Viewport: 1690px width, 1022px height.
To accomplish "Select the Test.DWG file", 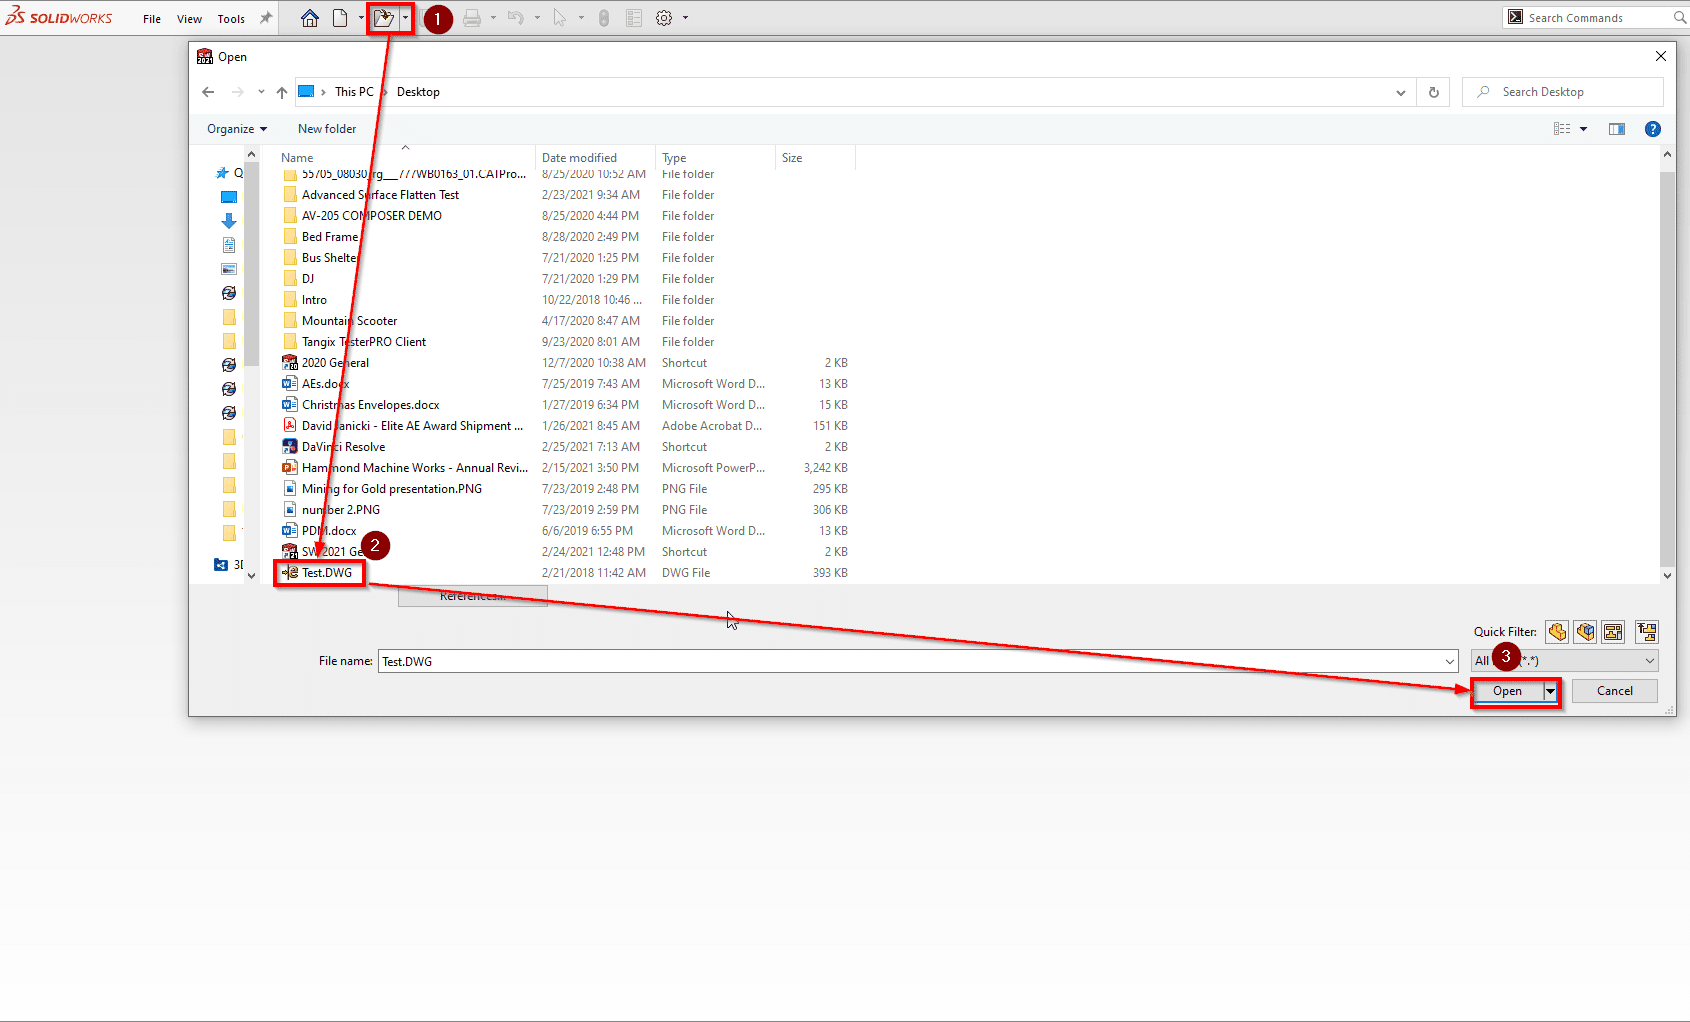I will [x=327, y=573].
